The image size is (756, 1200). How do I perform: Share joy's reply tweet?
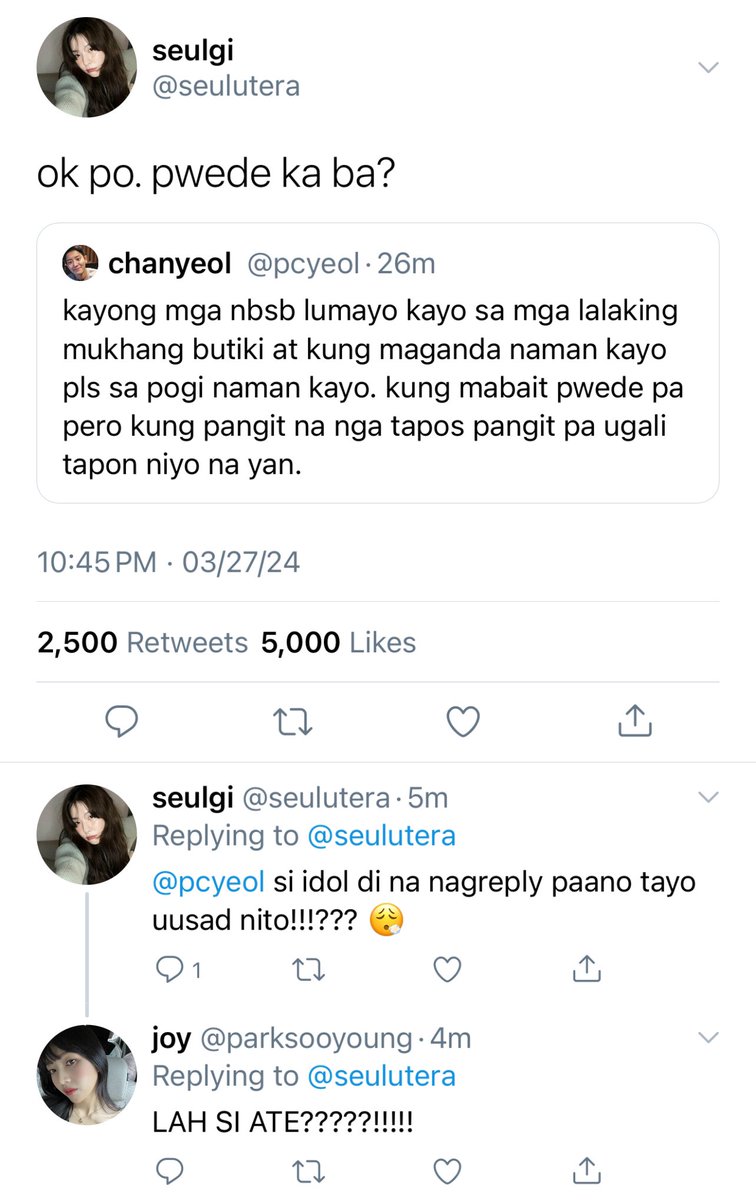click(x=588, y=1169)
